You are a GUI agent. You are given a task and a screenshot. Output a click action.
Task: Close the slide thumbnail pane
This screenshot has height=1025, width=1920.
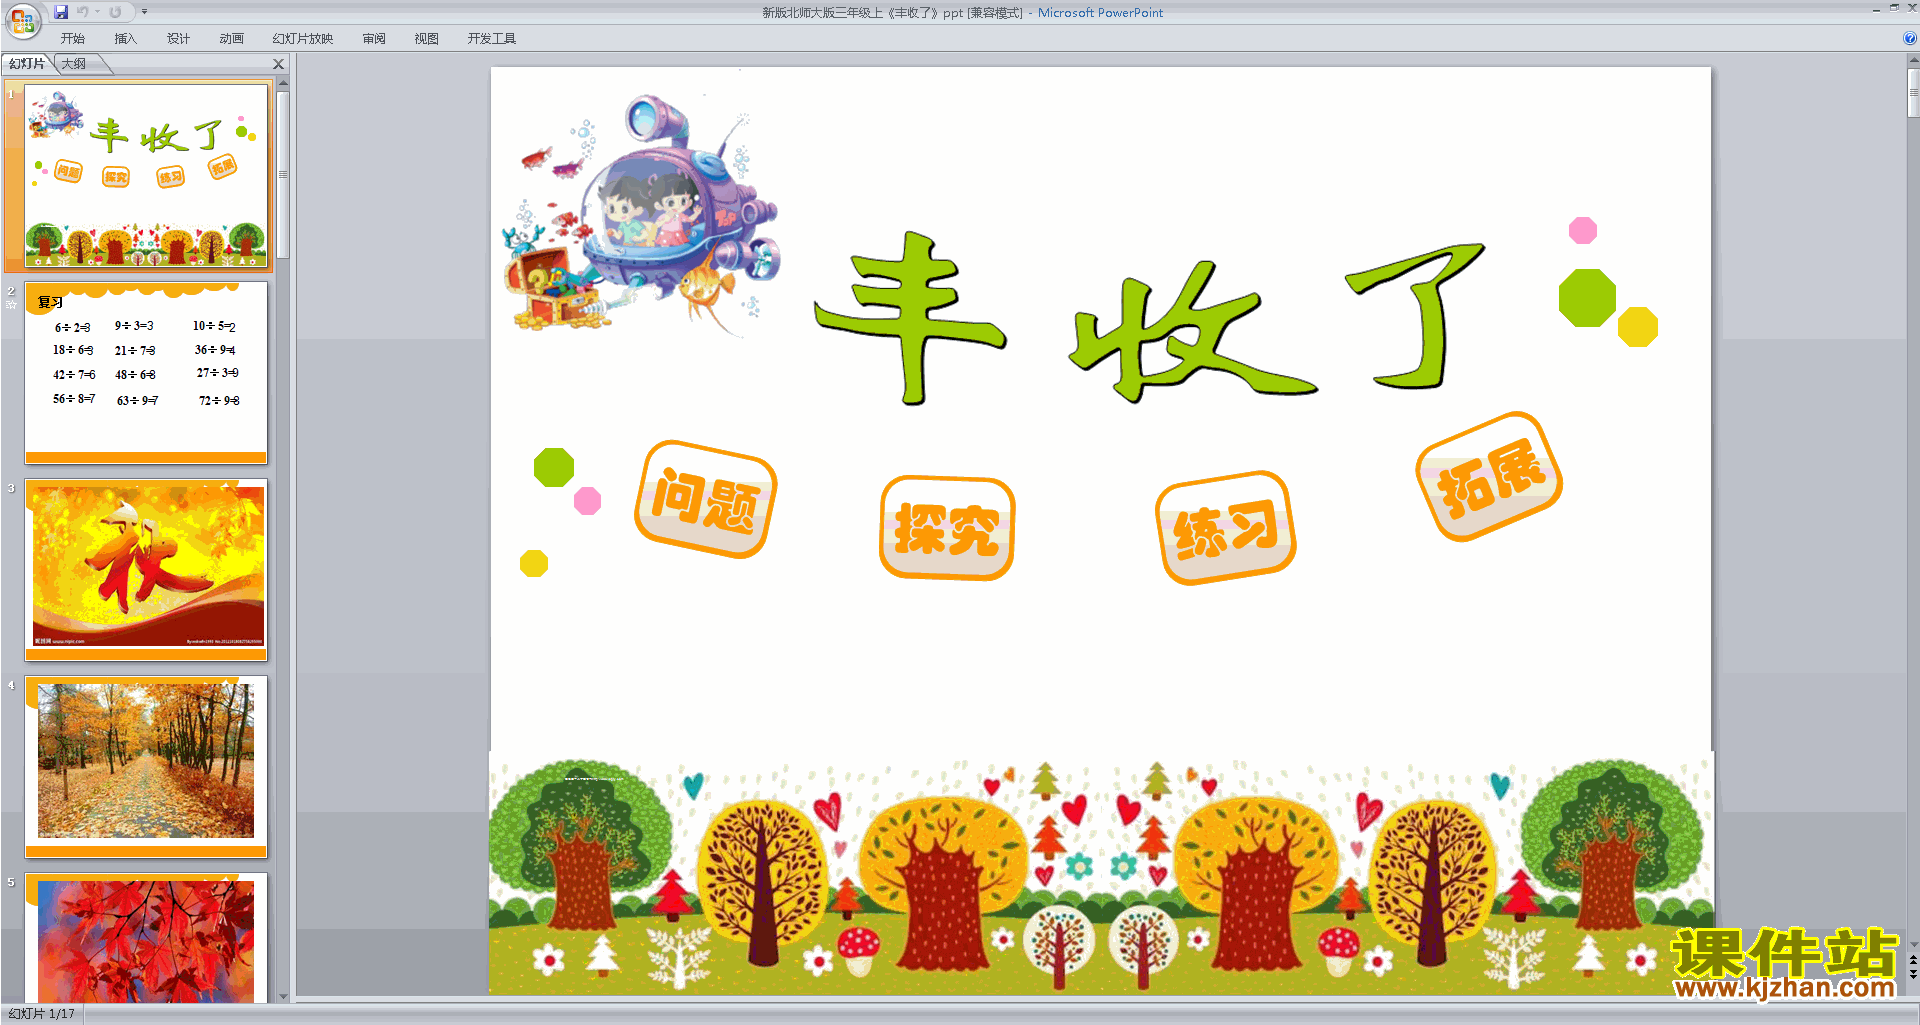pyautogui.click(x=279, y=64)
